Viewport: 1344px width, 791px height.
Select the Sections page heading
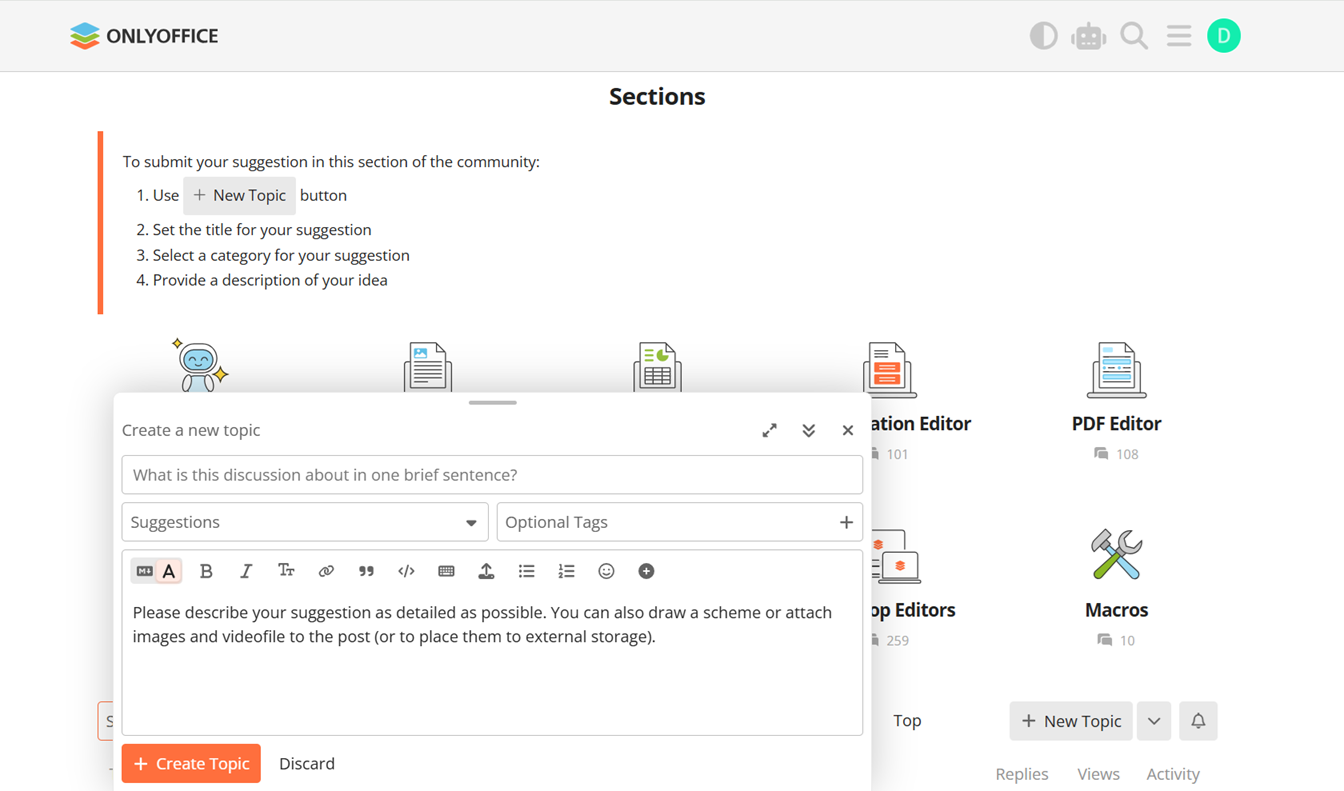point(657,96)
